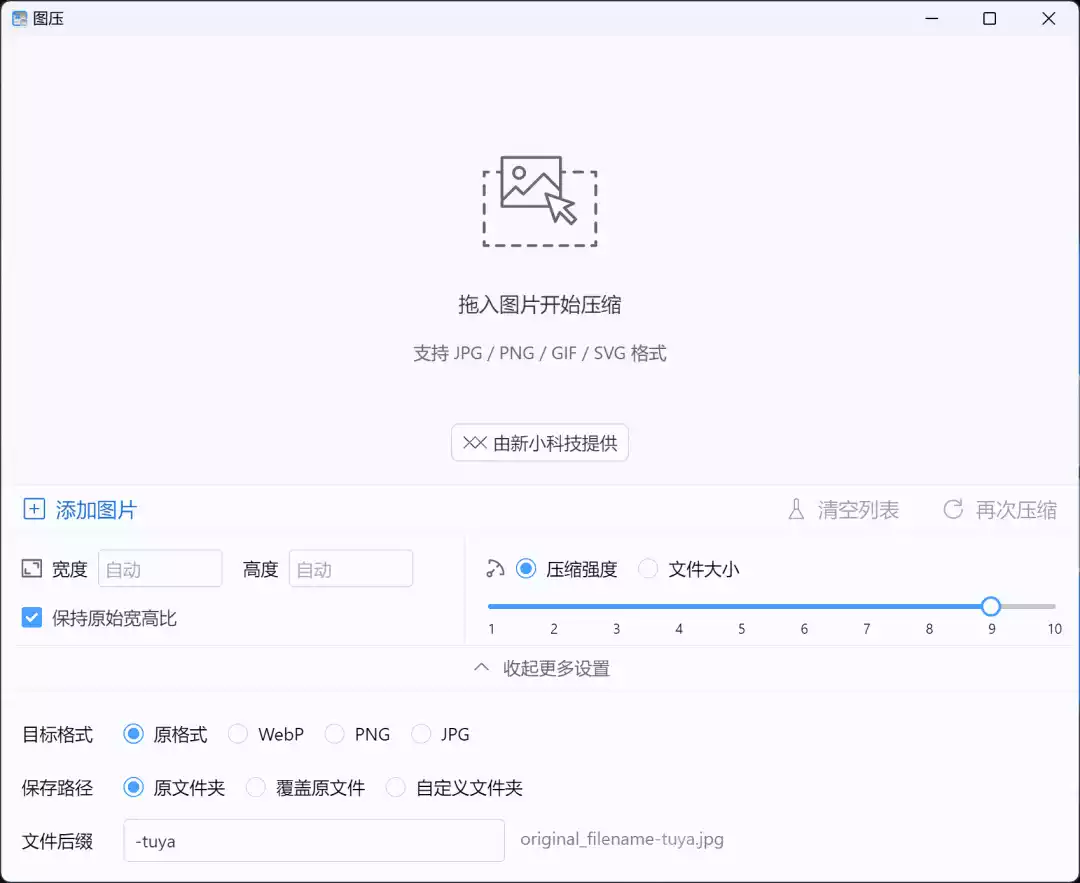Click the drag-in image placeholder icon
Image resolution: width=1080 pixels, height=883 pixels.
tap(539, 201)
